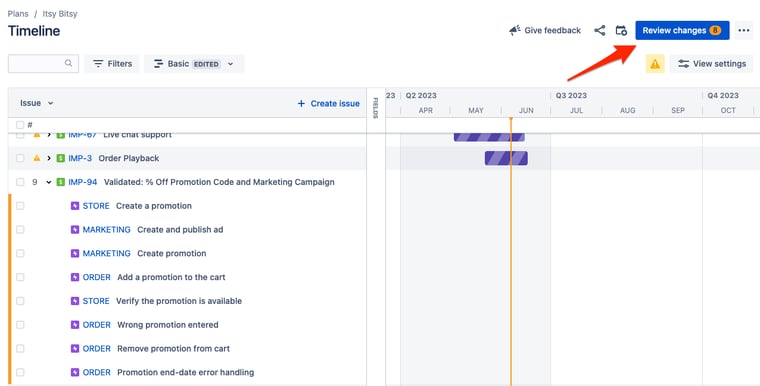The height and width of the screenshot is (386, 760).
Task: Go to Itsy Bitsy breadcrumb
Action: pyautogui.click(x=60, y=14)
